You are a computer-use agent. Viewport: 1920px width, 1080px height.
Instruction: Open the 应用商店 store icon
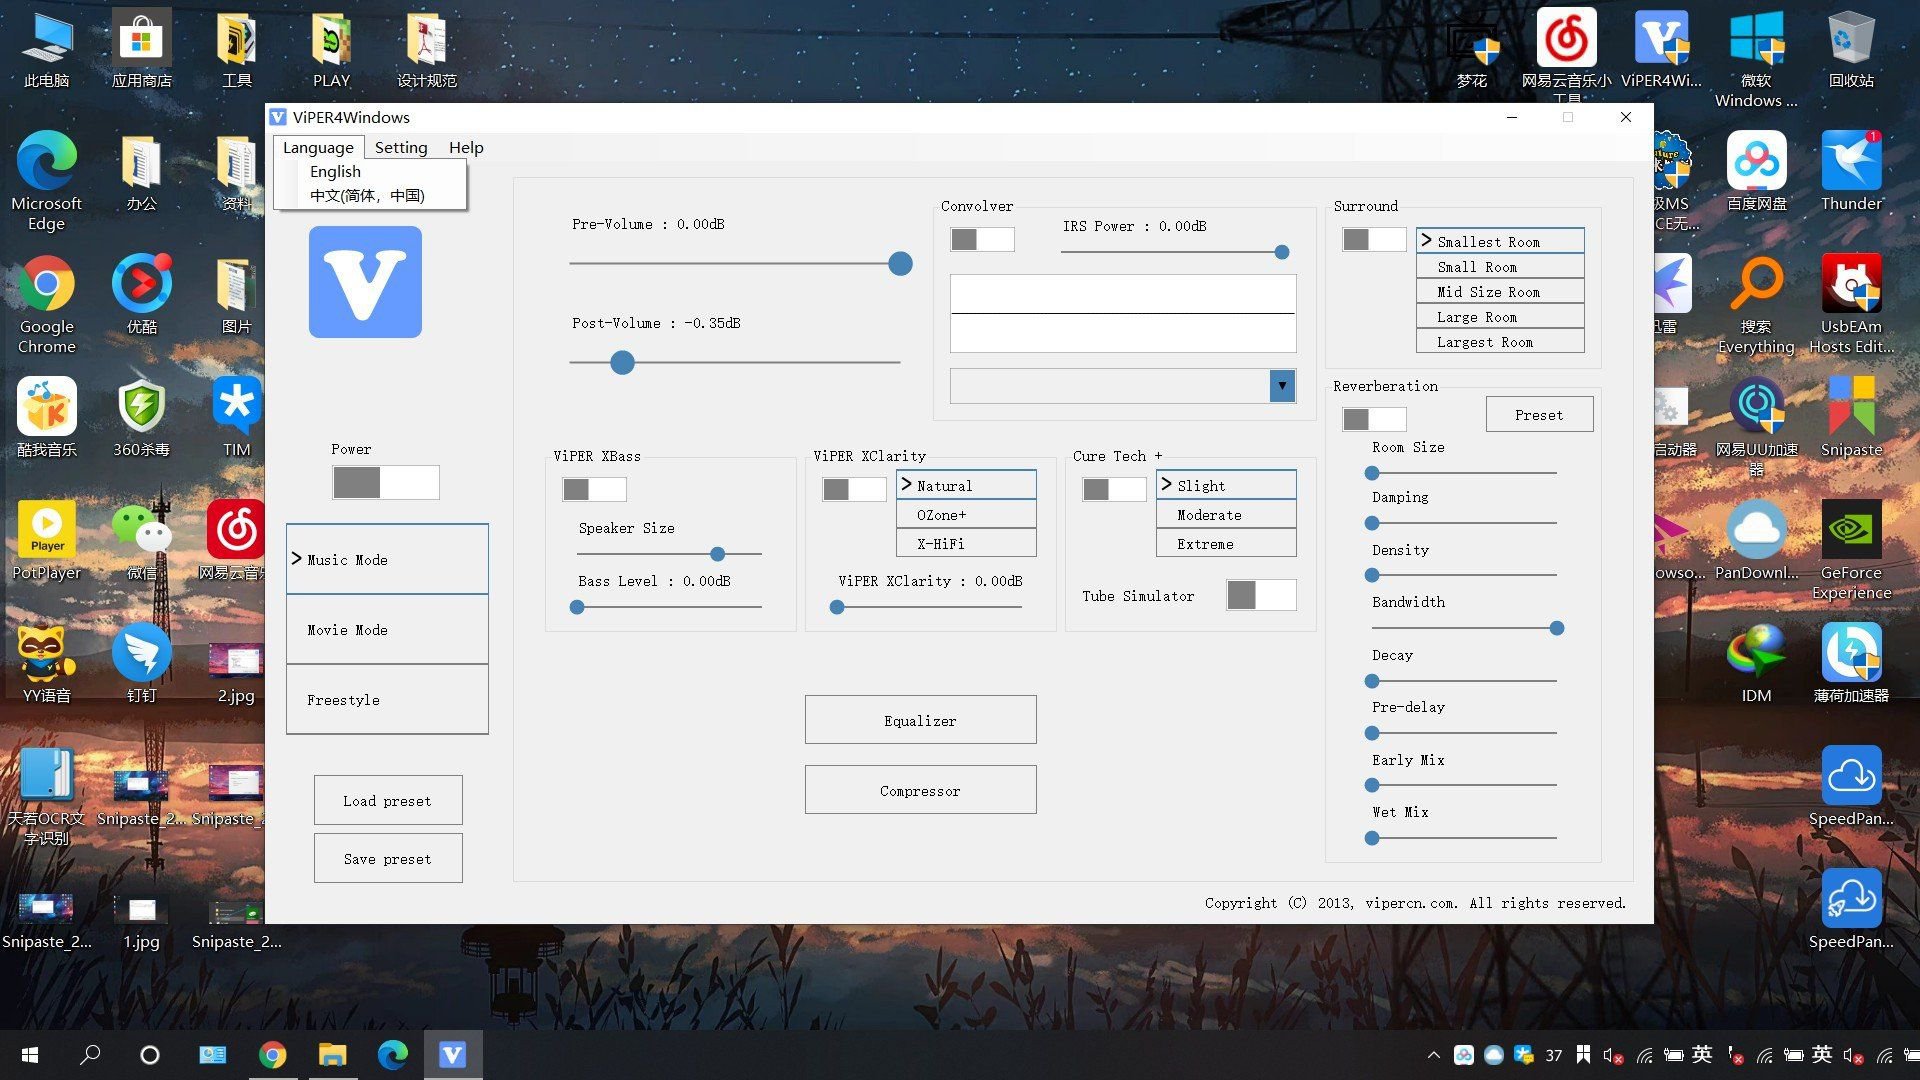pyautogui.click(x=141, y=50)
